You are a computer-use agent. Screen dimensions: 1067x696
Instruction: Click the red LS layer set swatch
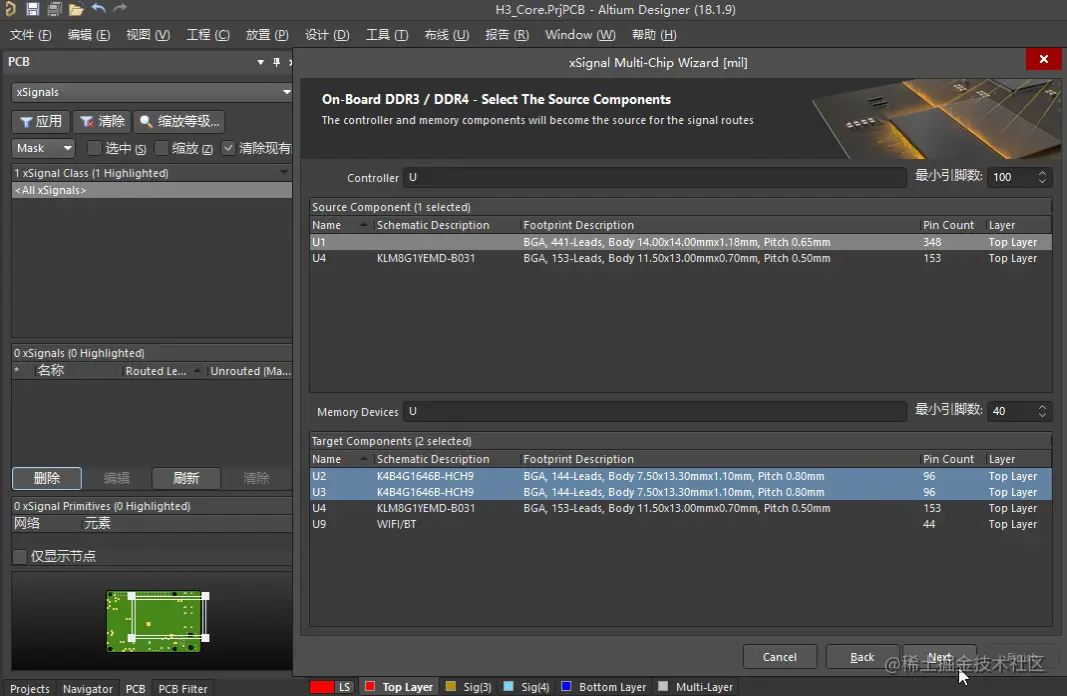tap(322, 687)
